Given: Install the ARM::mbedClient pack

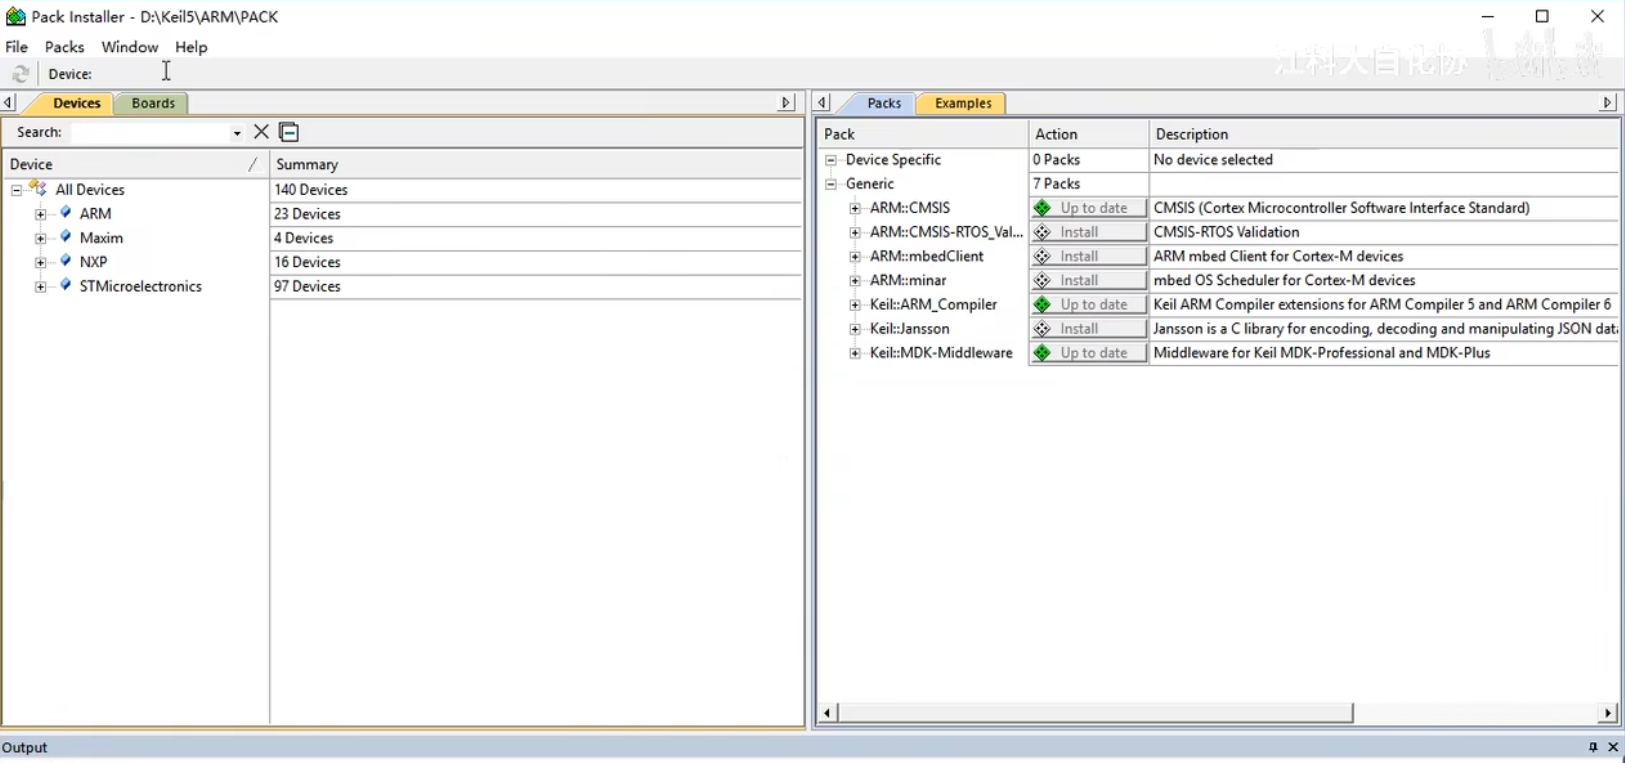Looking at the screenshot, I should pos(1088,256).
